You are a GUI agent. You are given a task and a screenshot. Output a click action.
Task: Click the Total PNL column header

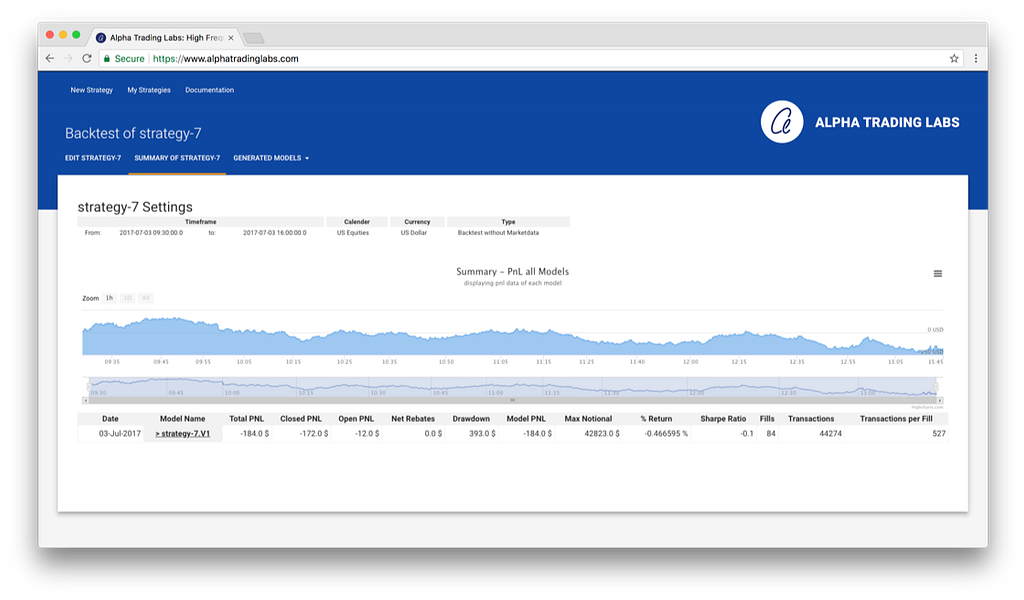click(x=246, y=418)
